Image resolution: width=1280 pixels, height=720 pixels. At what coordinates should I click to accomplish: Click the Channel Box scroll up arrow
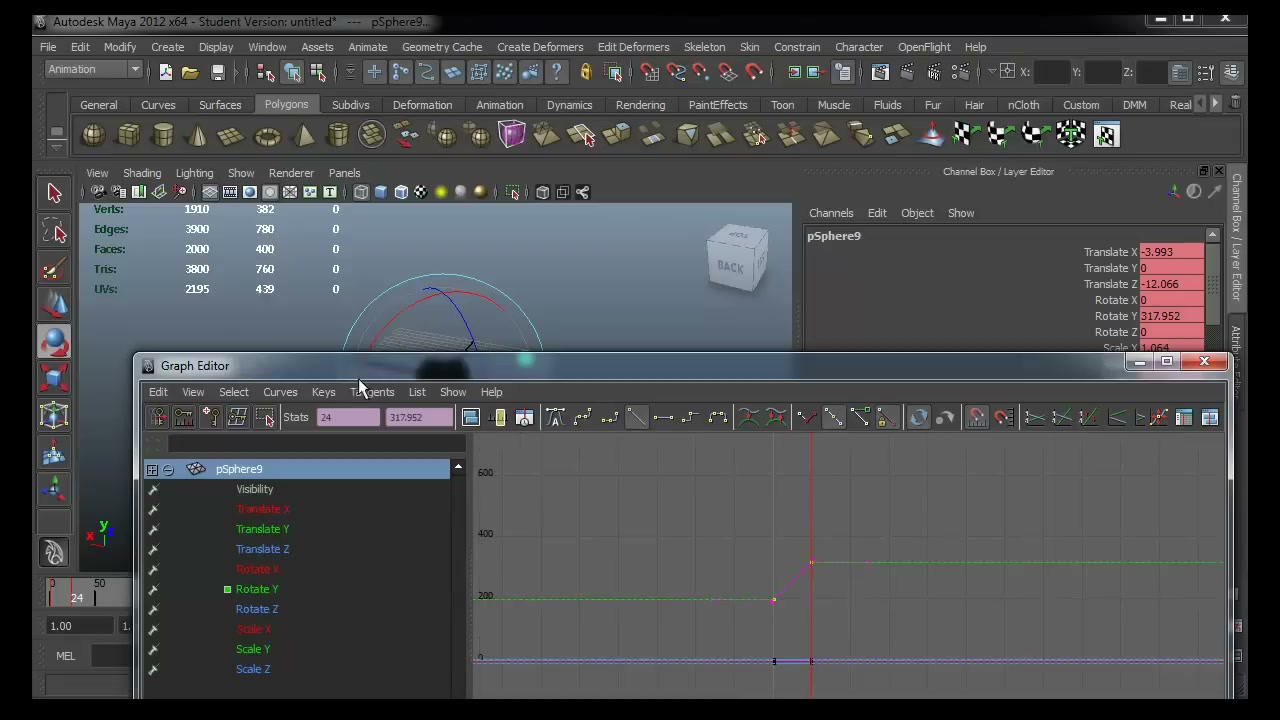point(1213,236)
